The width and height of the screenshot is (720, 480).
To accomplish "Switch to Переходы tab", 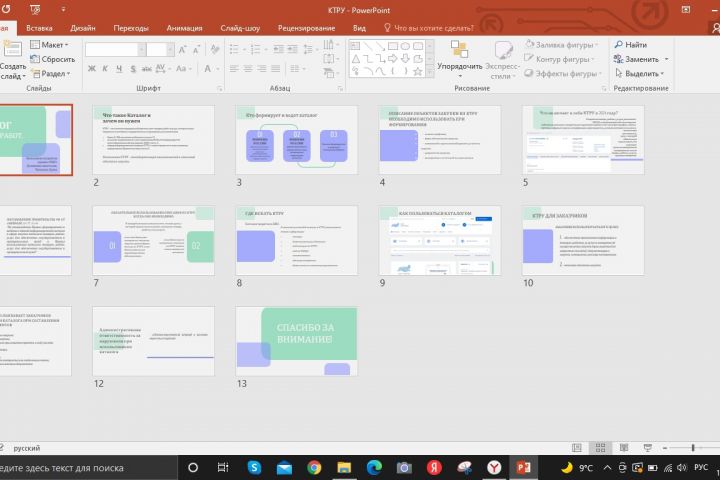I will coord(131,28).
